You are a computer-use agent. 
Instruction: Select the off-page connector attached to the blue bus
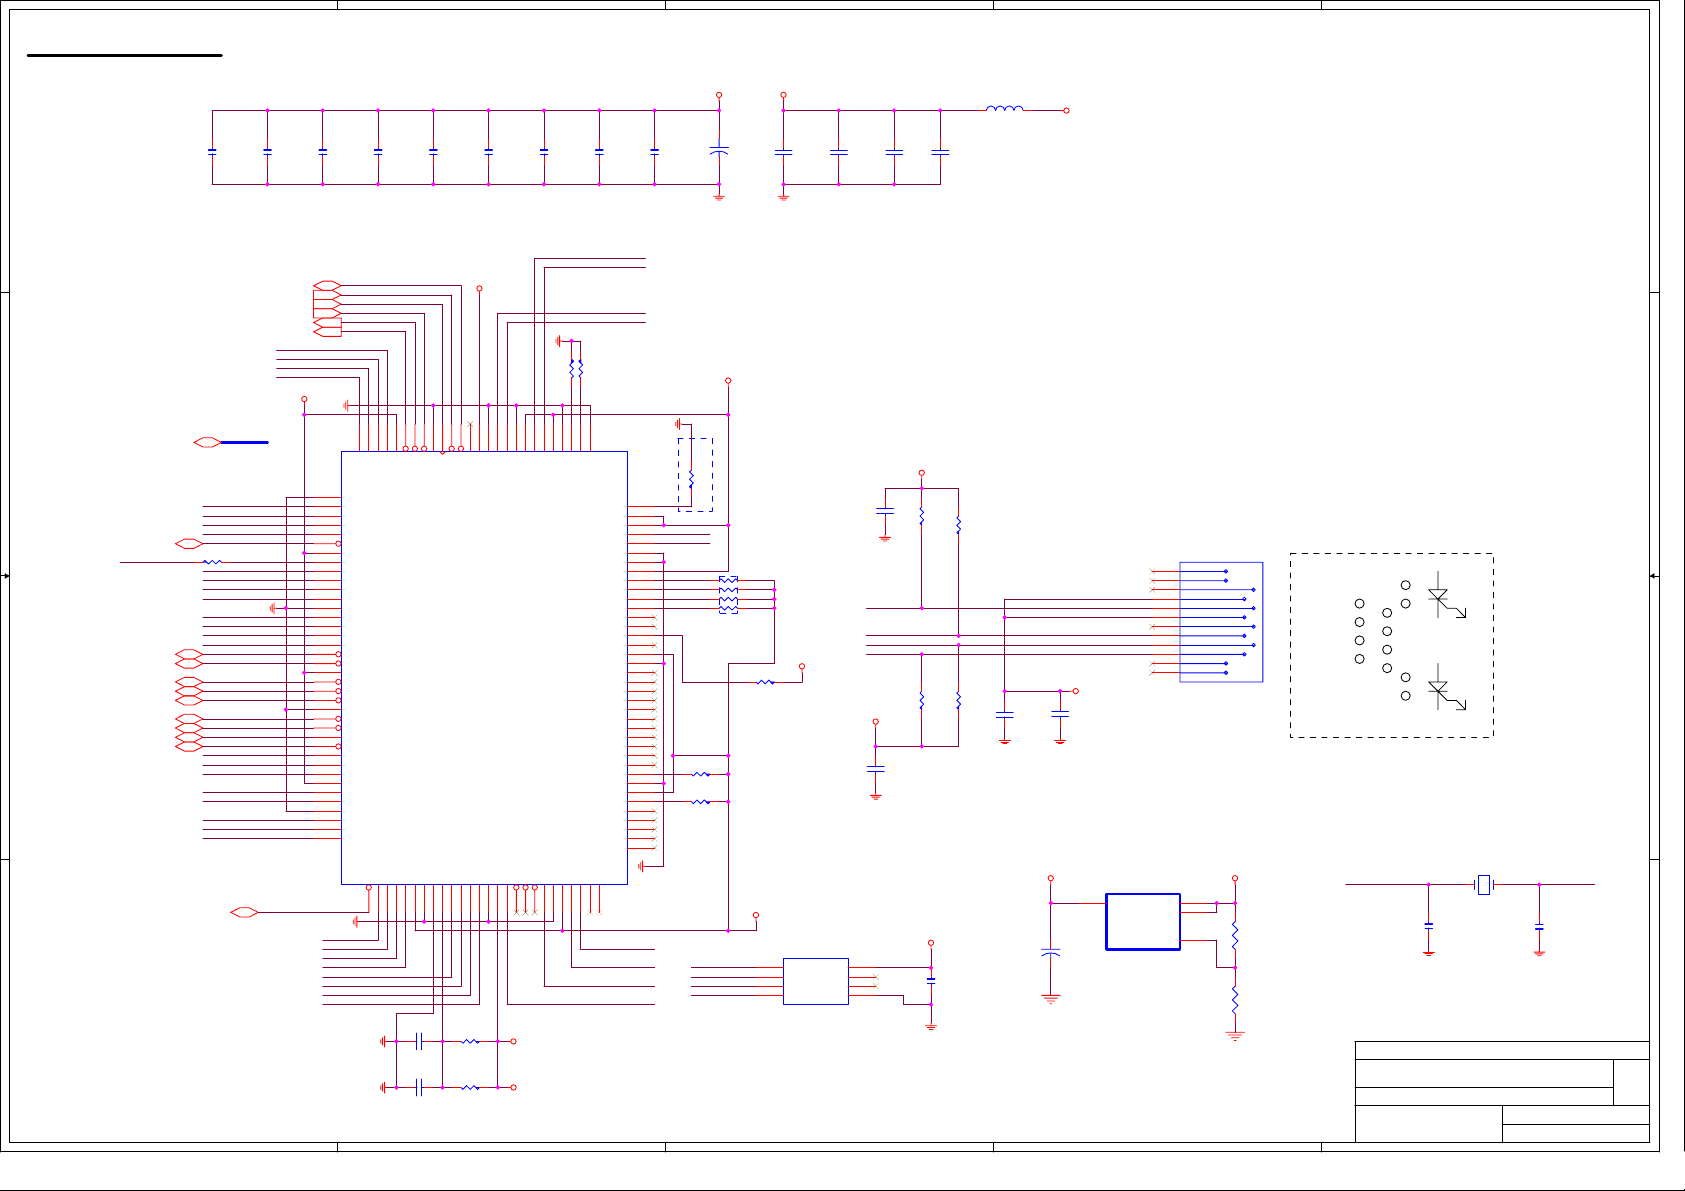click(x=207, y=442)
